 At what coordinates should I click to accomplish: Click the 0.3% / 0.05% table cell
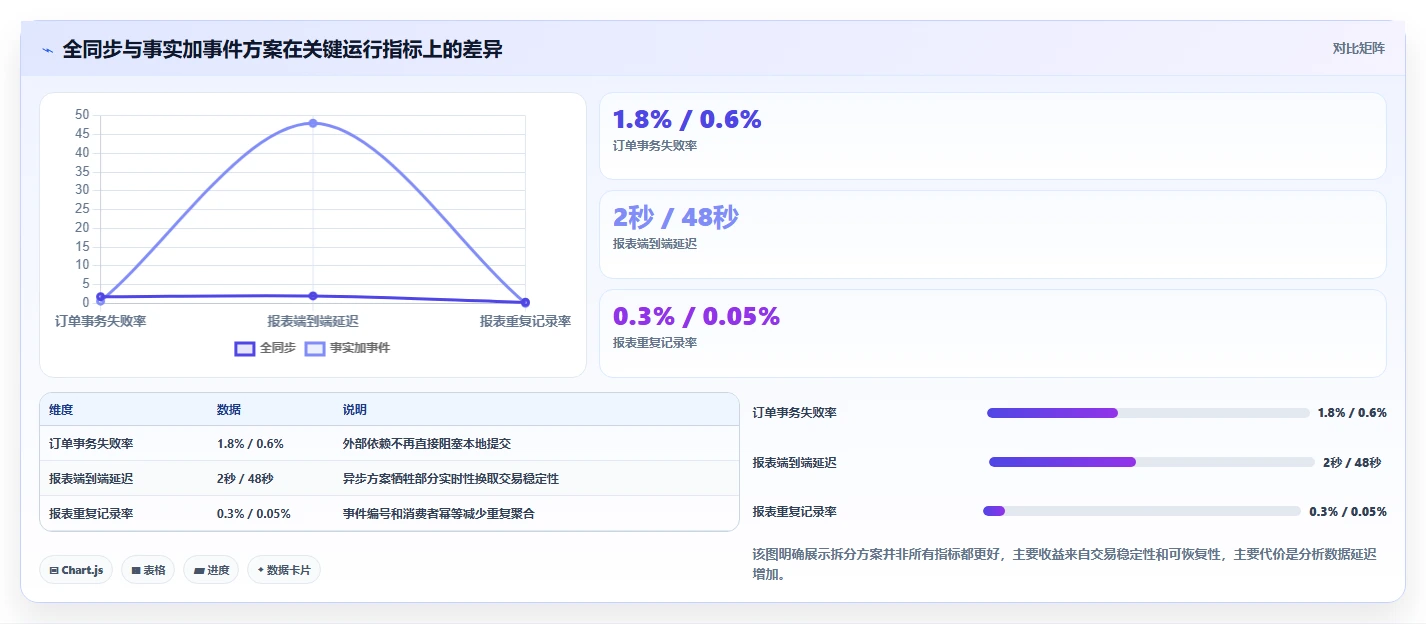coord(254,513)
